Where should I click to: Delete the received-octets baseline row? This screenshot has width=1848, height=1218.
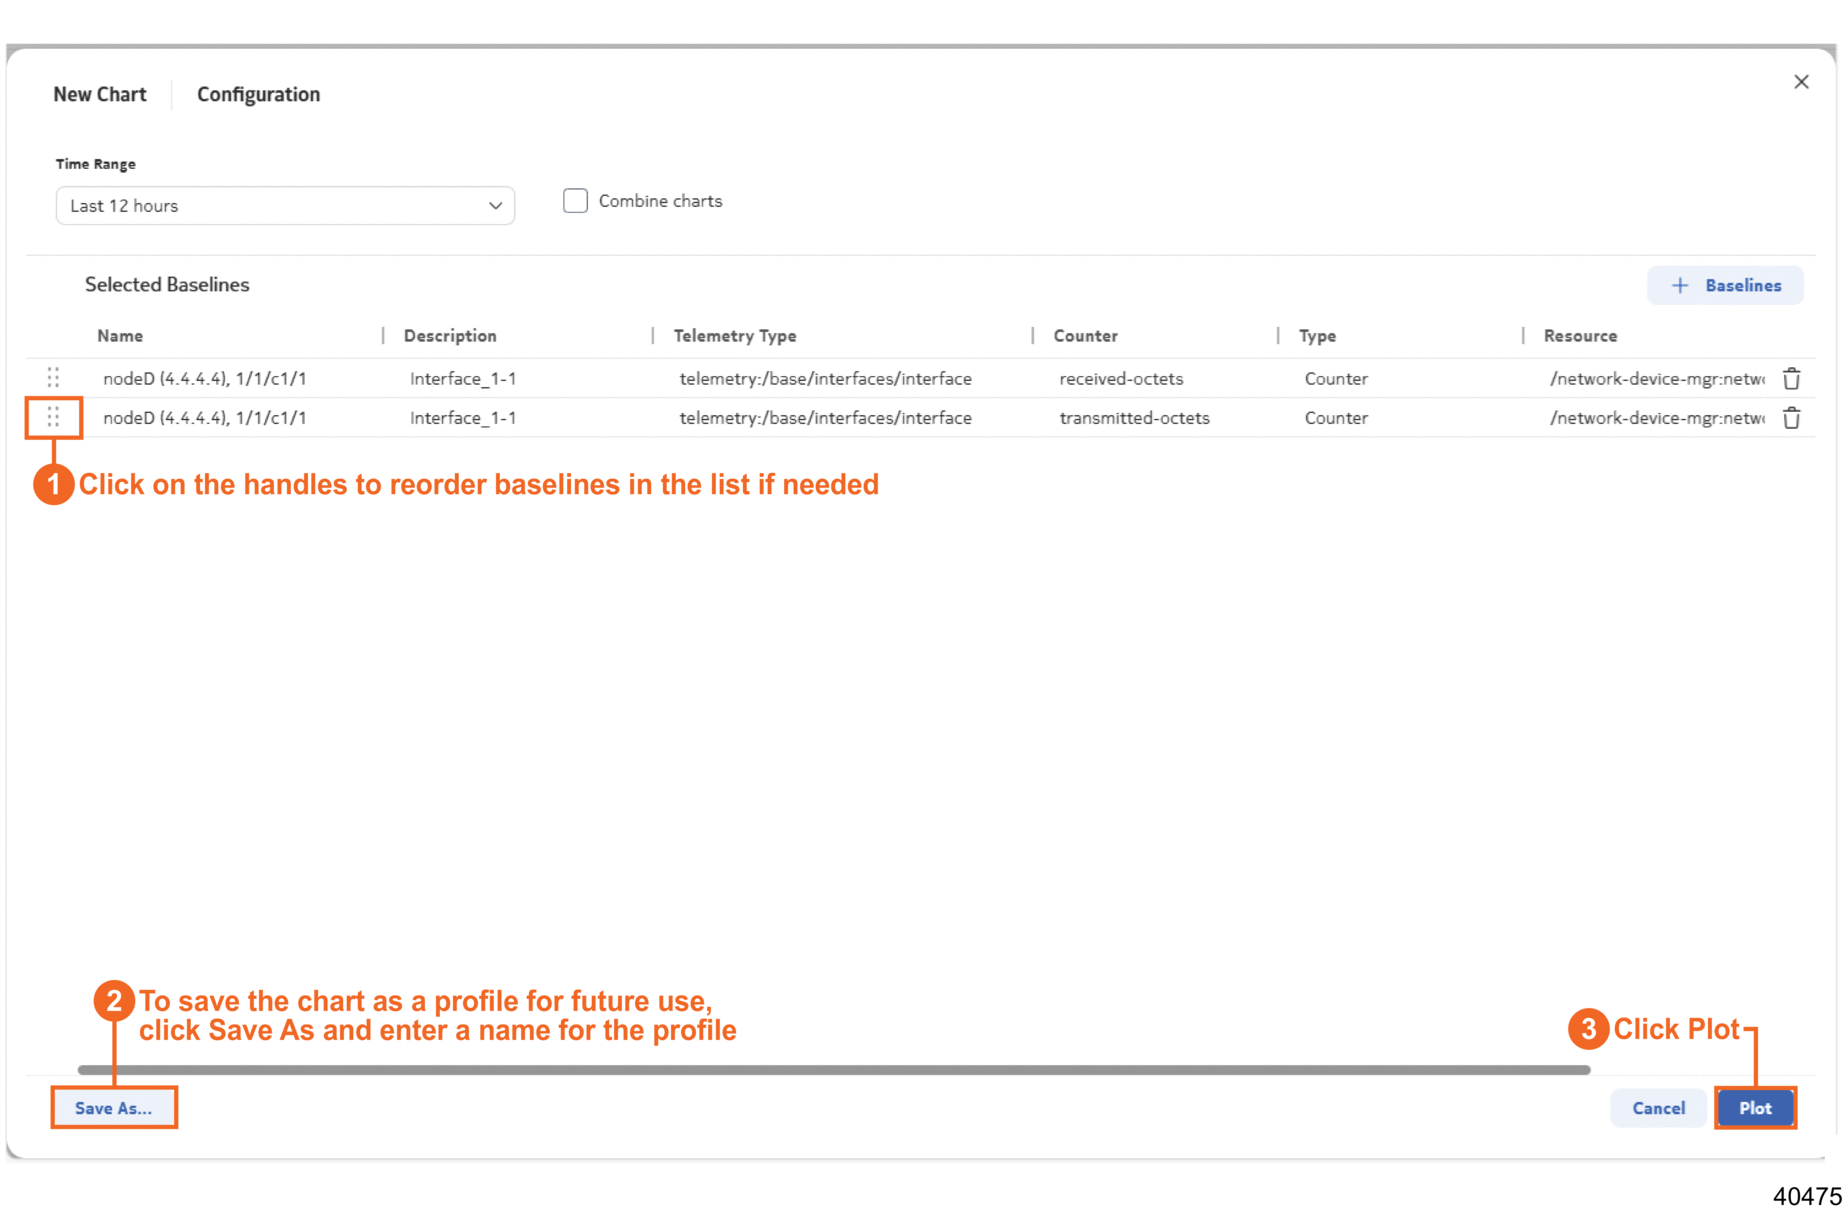(x=1791, y=379)
